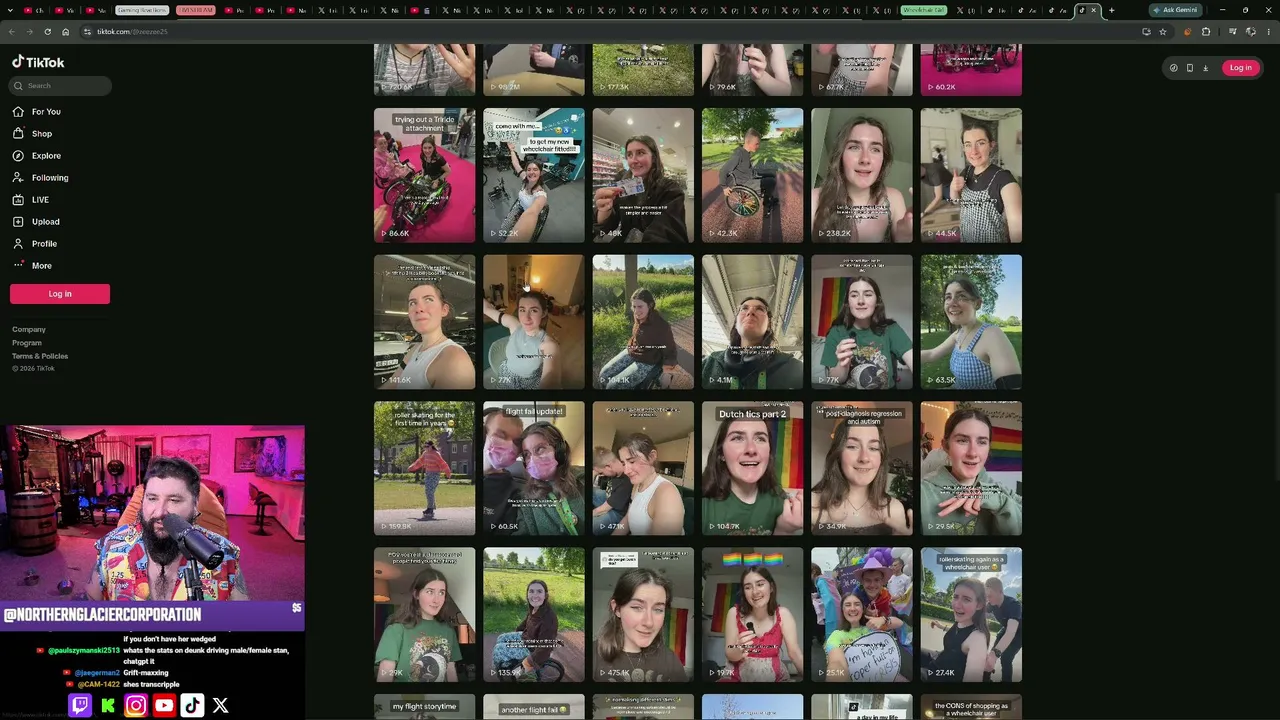This screenshot has width=1280, height=720.
Task: Play the video with 44.5K views
Action: tap(971, 175)
